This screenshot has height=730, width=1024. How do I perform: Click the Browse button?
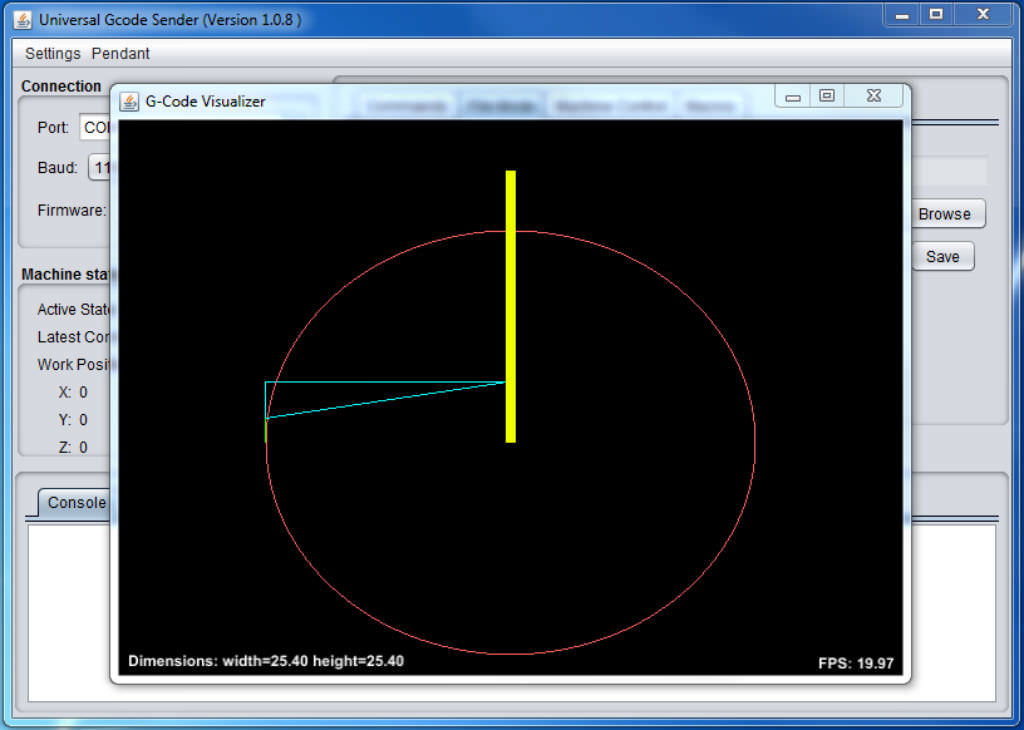tap(943, 214)
